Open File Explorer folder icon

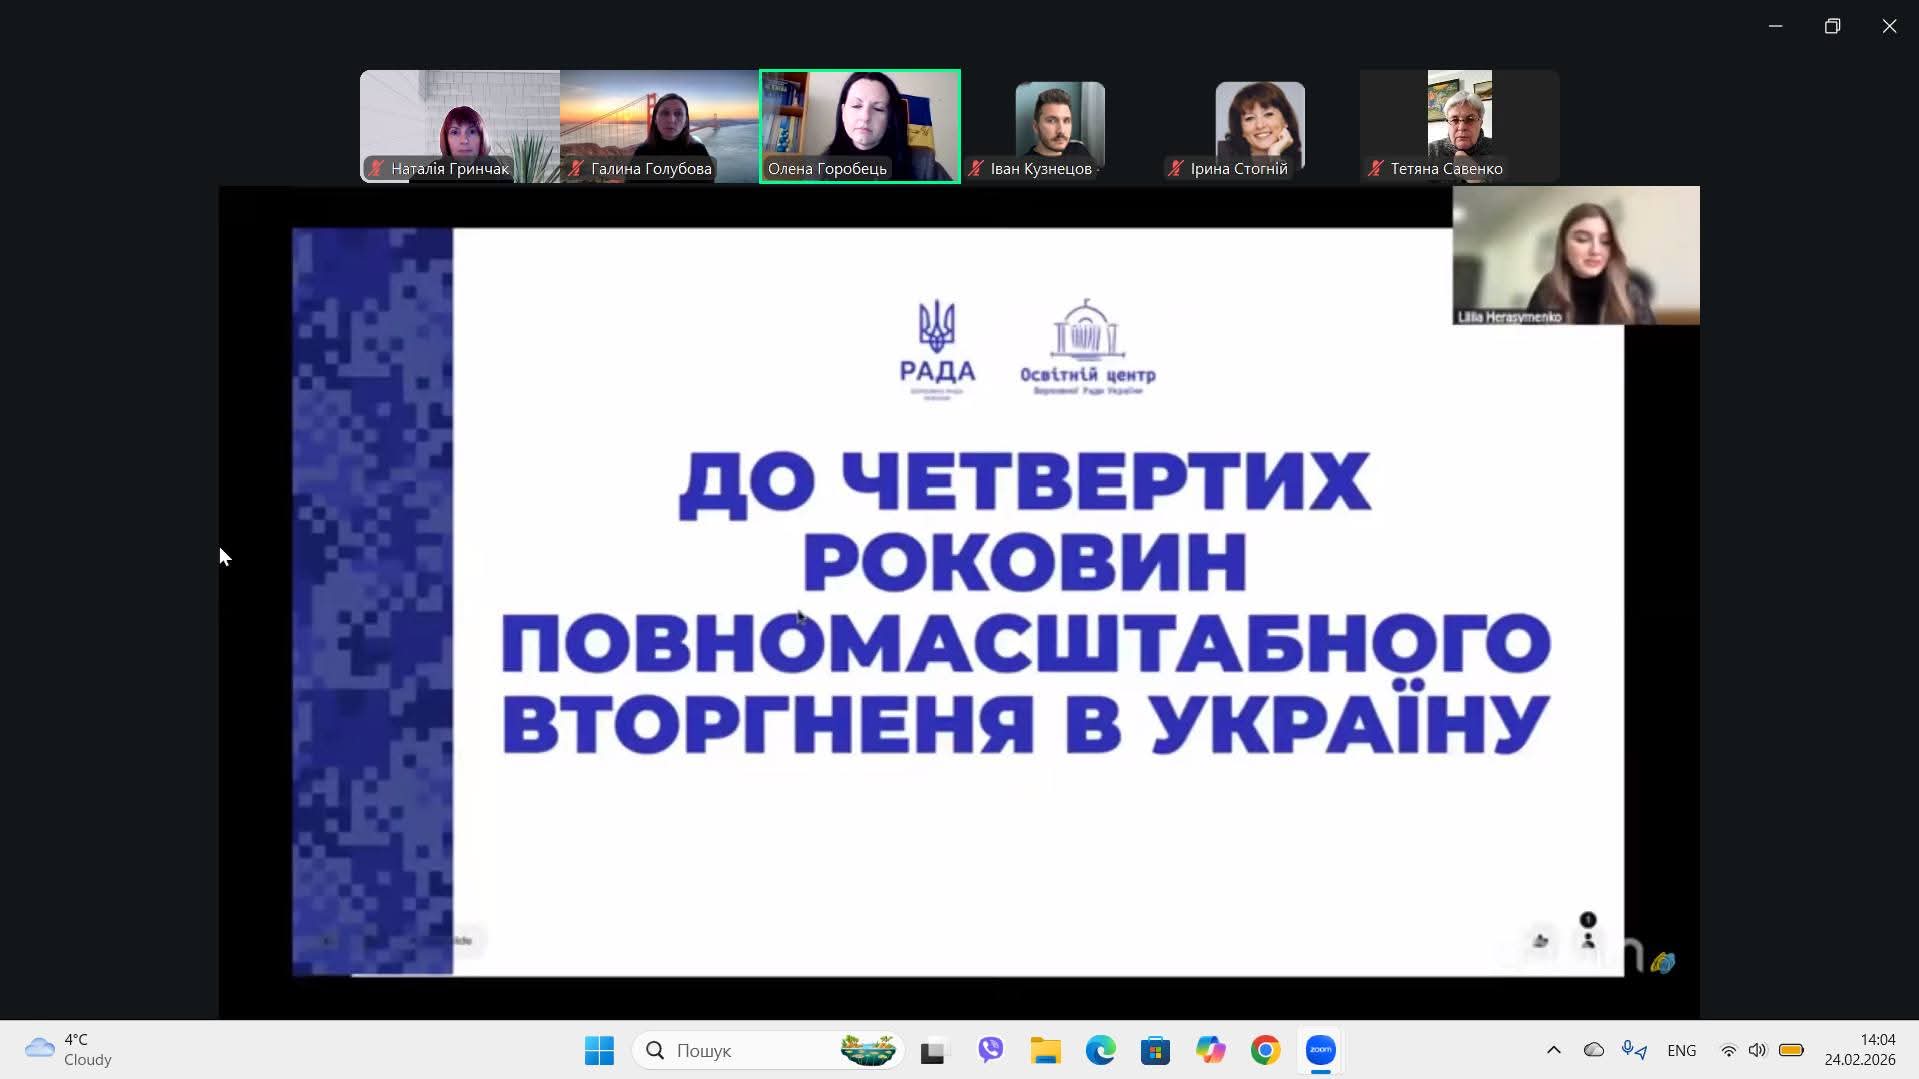coord(1045,1050)
